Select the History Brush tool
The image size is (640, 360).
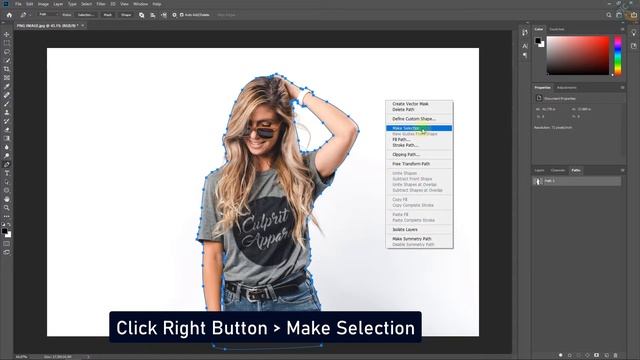pos(7,121)
